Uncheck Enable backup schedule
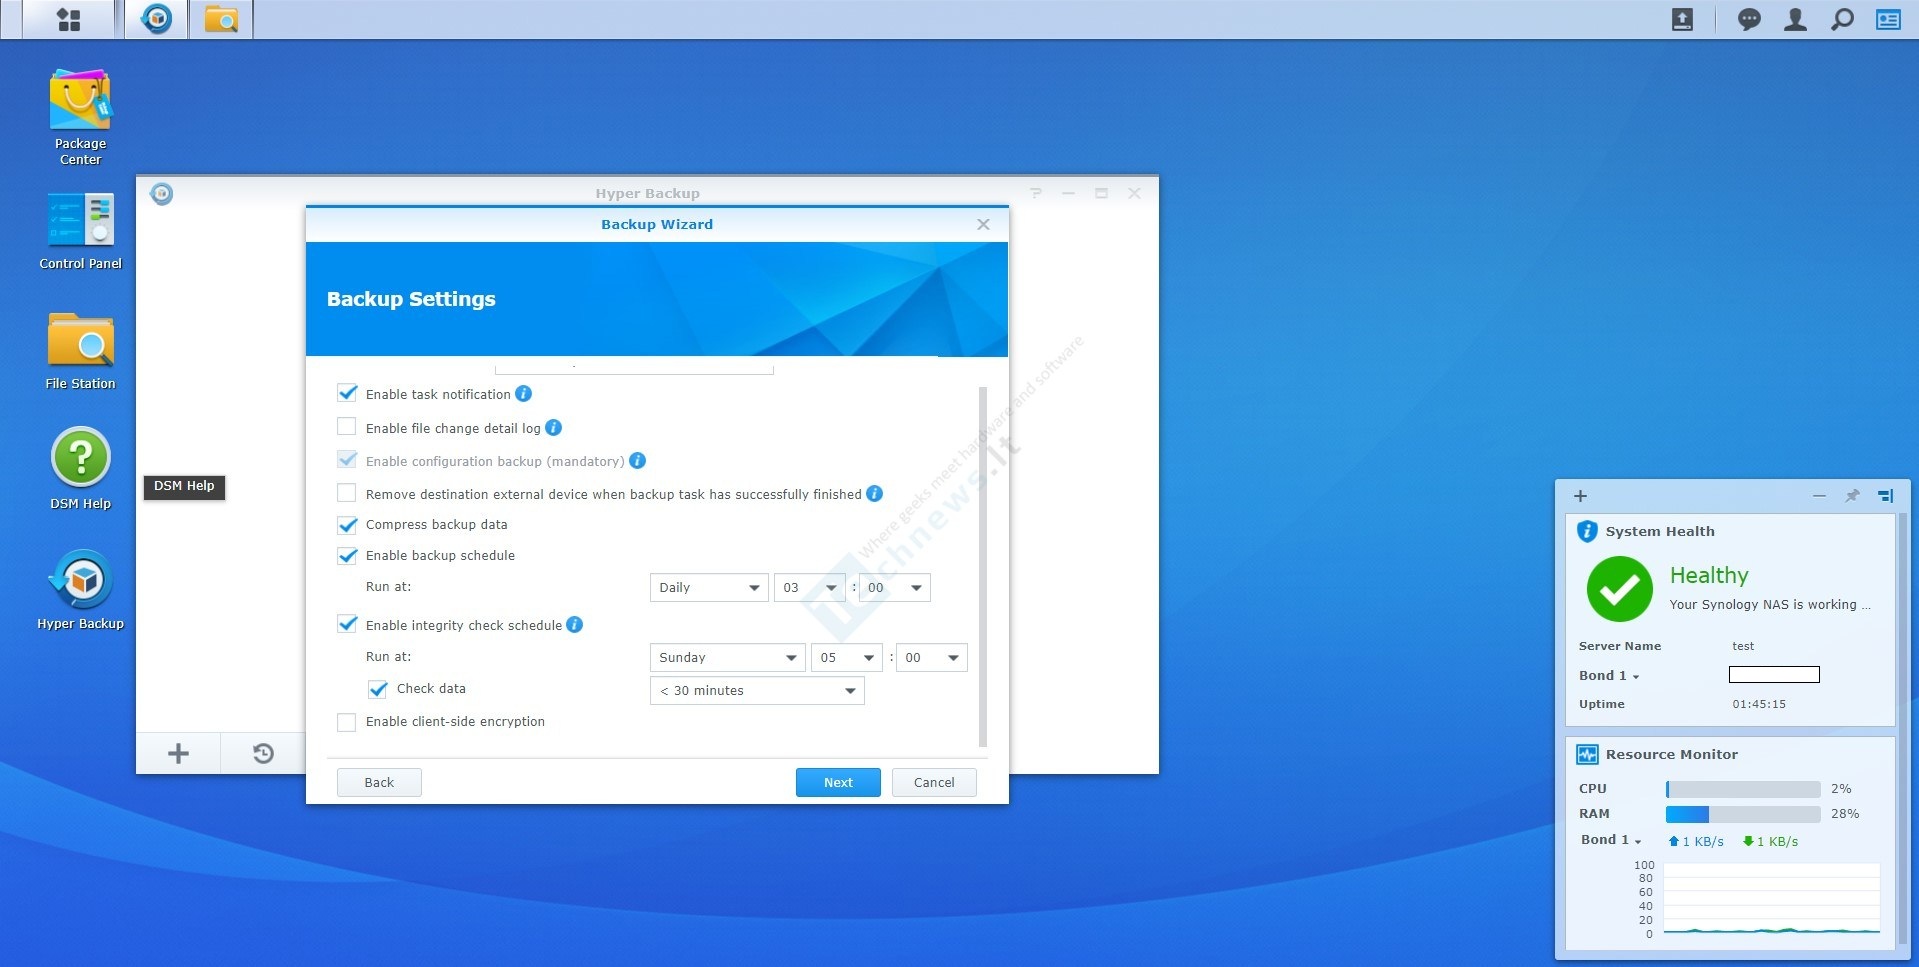This screenshot has width=1919, height=967. pos(347,555)
